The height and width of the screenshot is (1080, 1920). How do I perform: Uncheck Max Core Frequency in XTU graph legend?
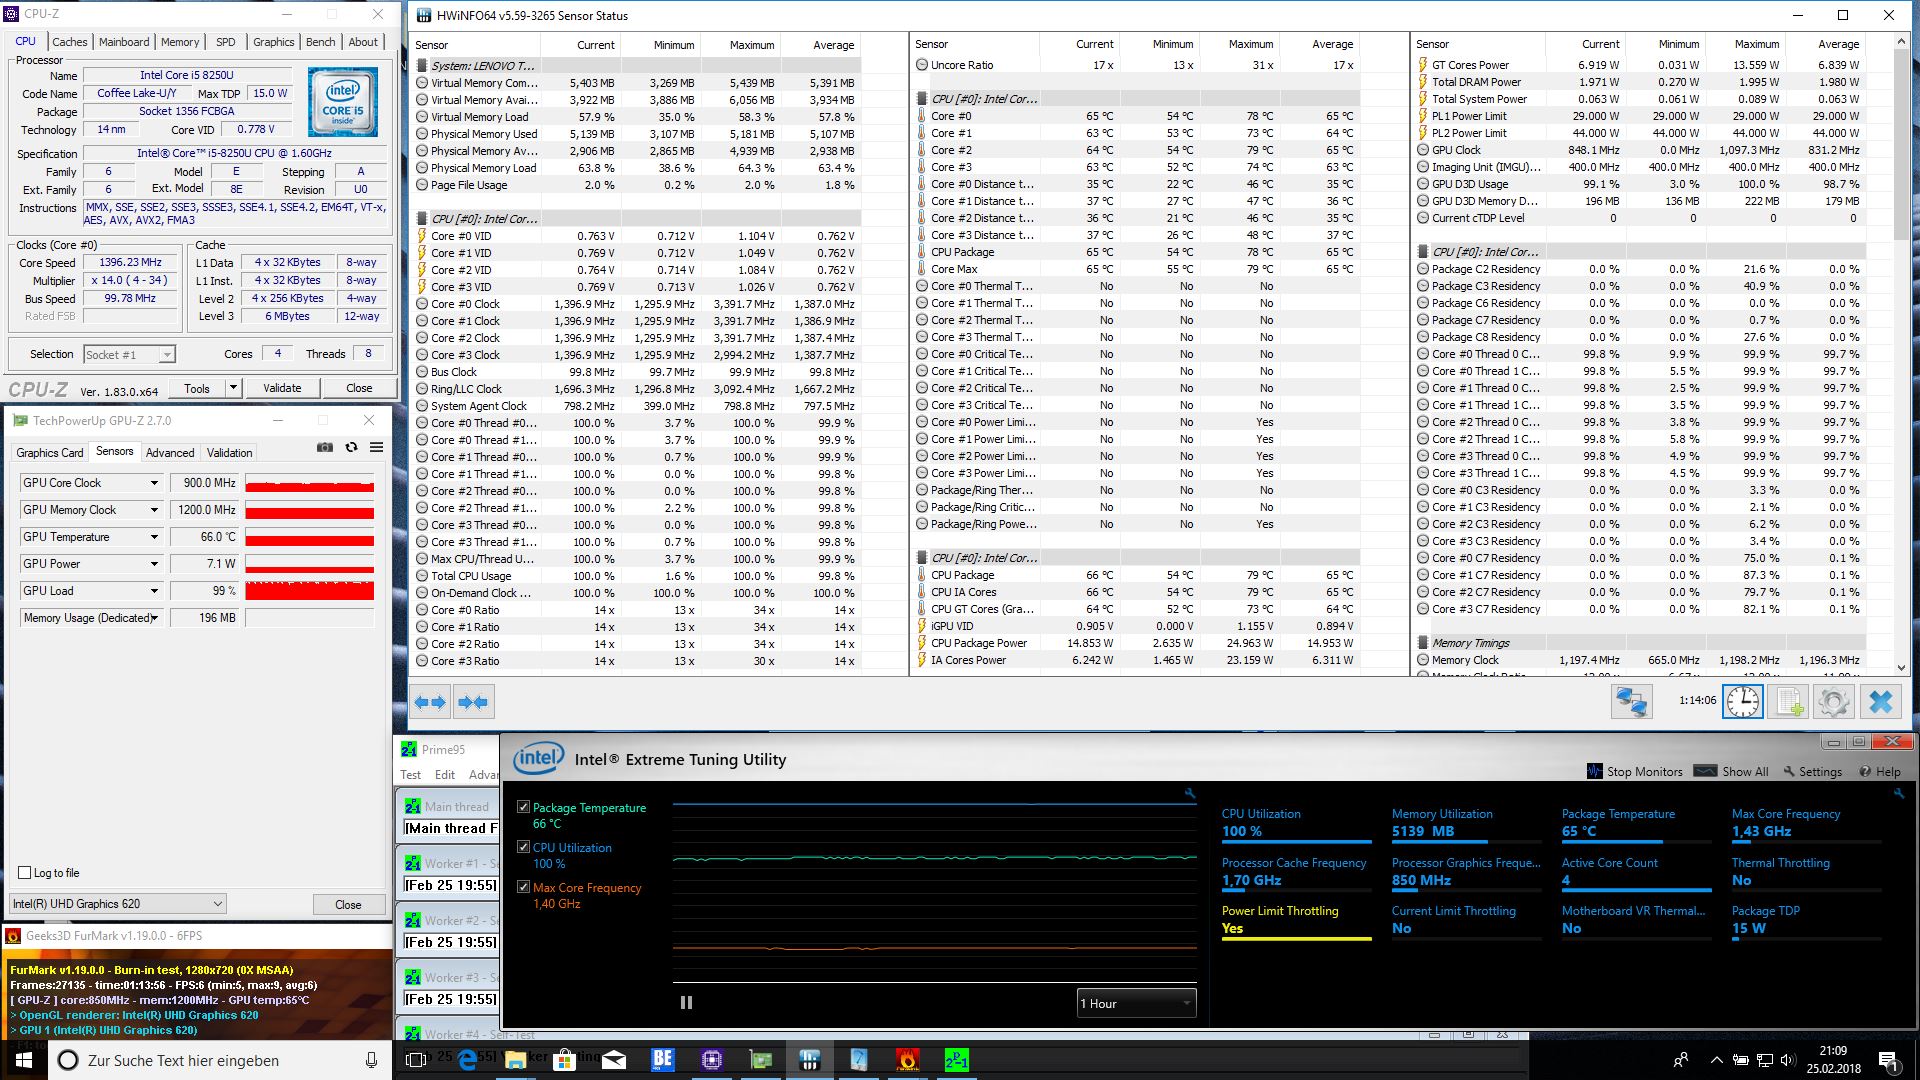pyautogui.click(x=523, y=887)
